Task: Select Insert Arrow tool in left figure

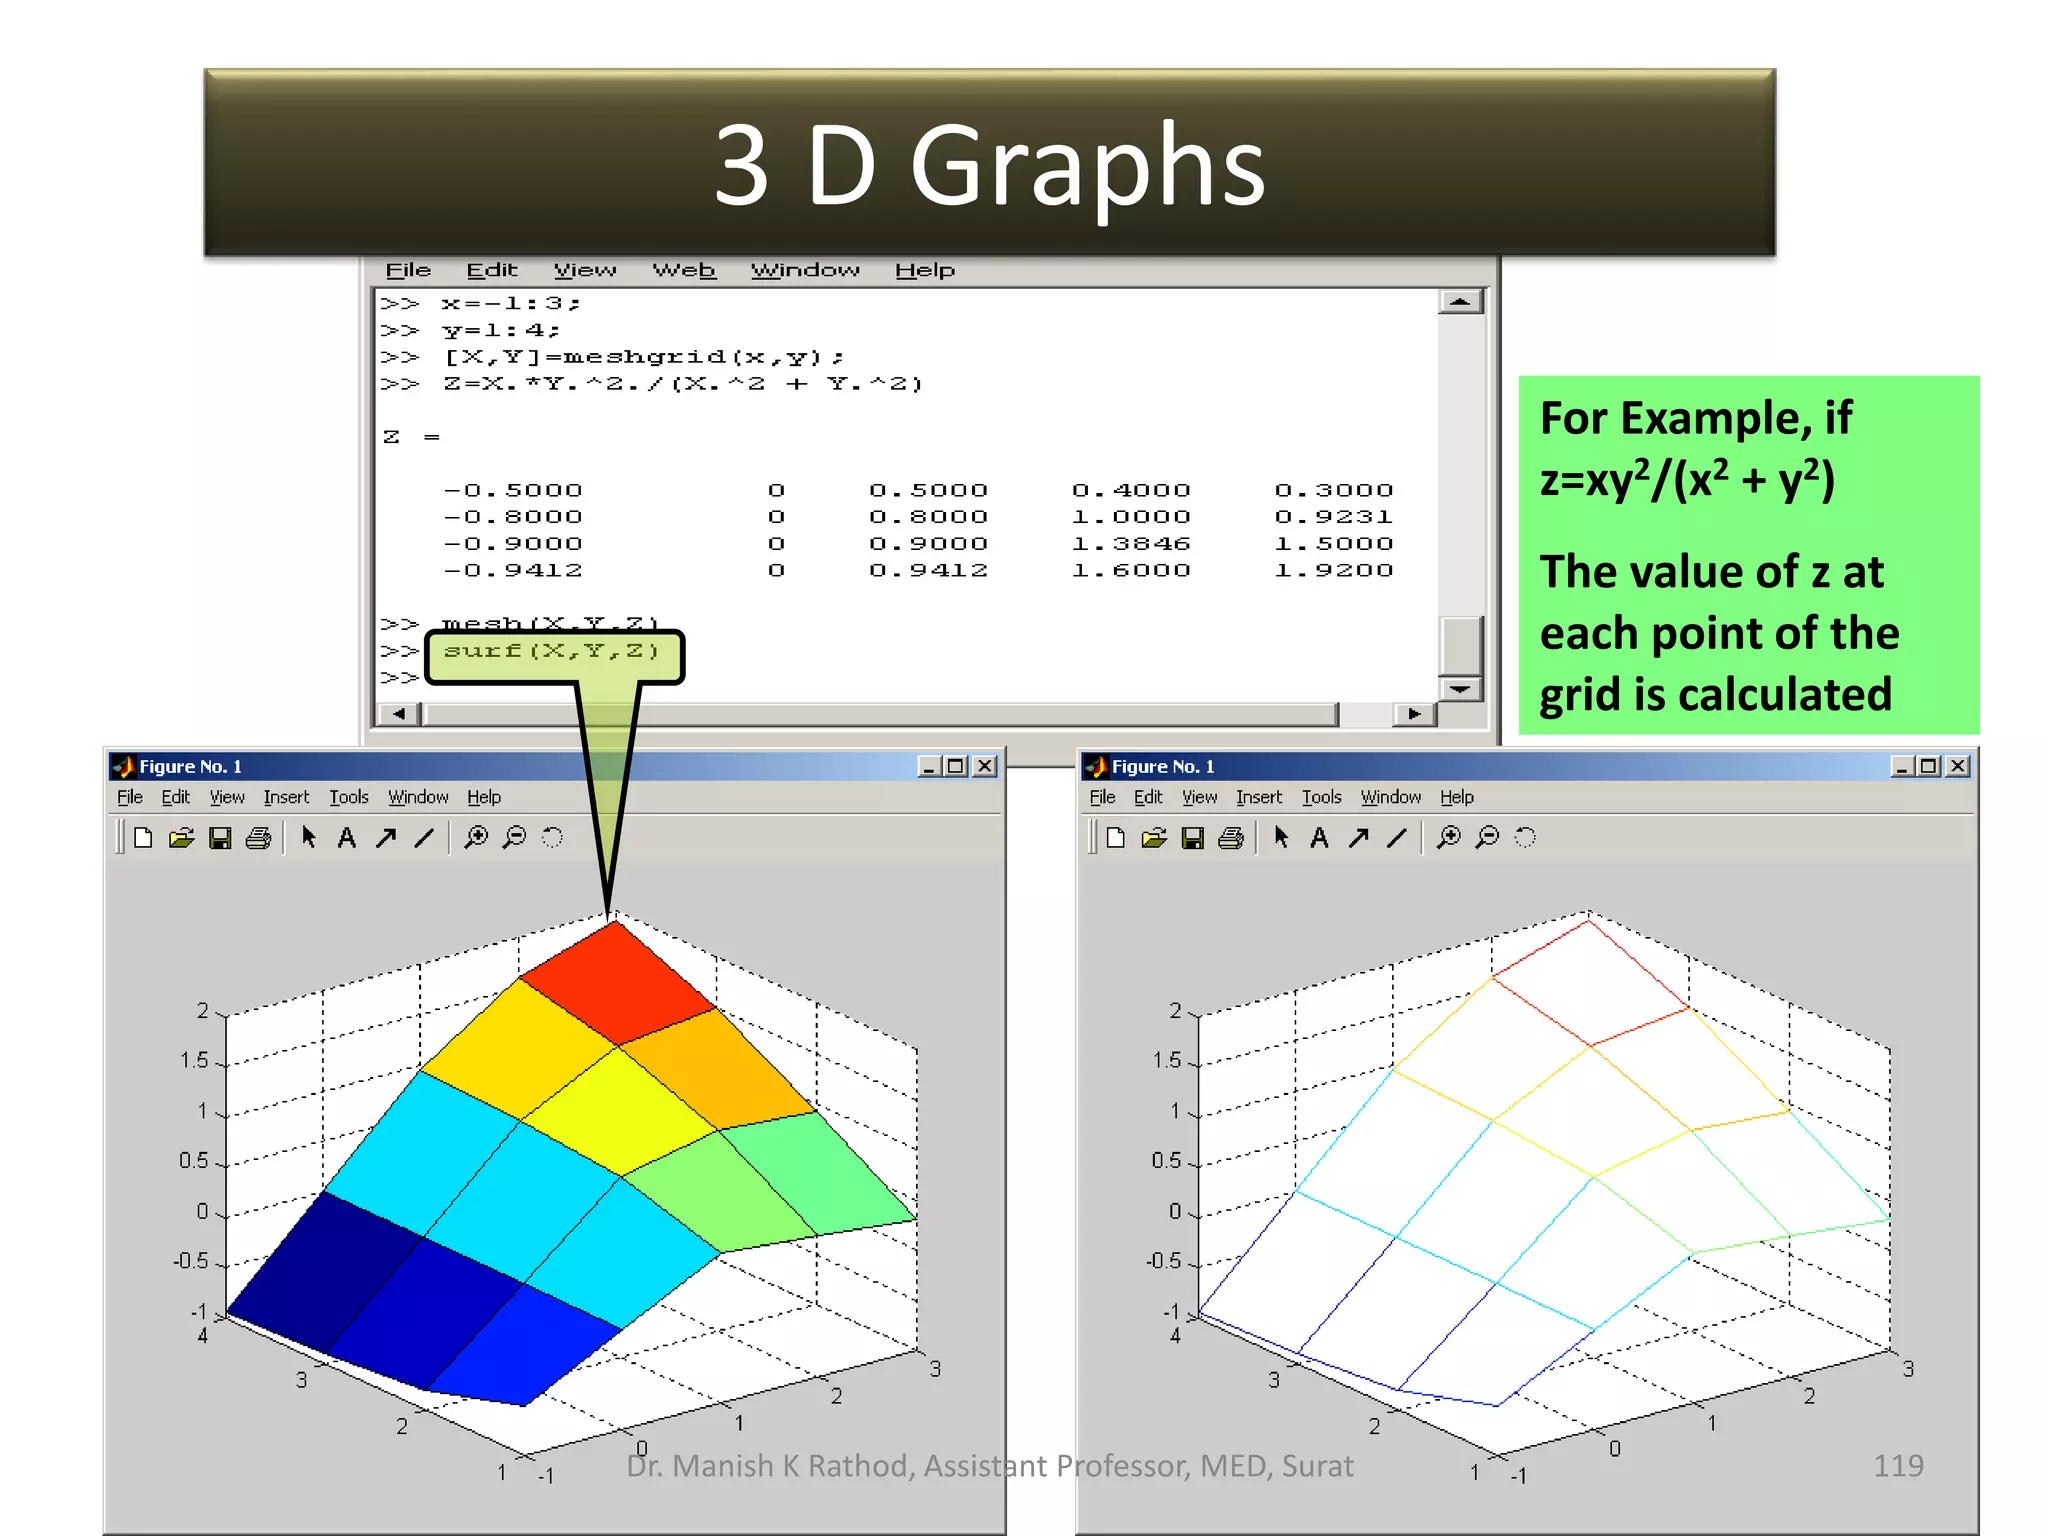Action: pos(385,838)
